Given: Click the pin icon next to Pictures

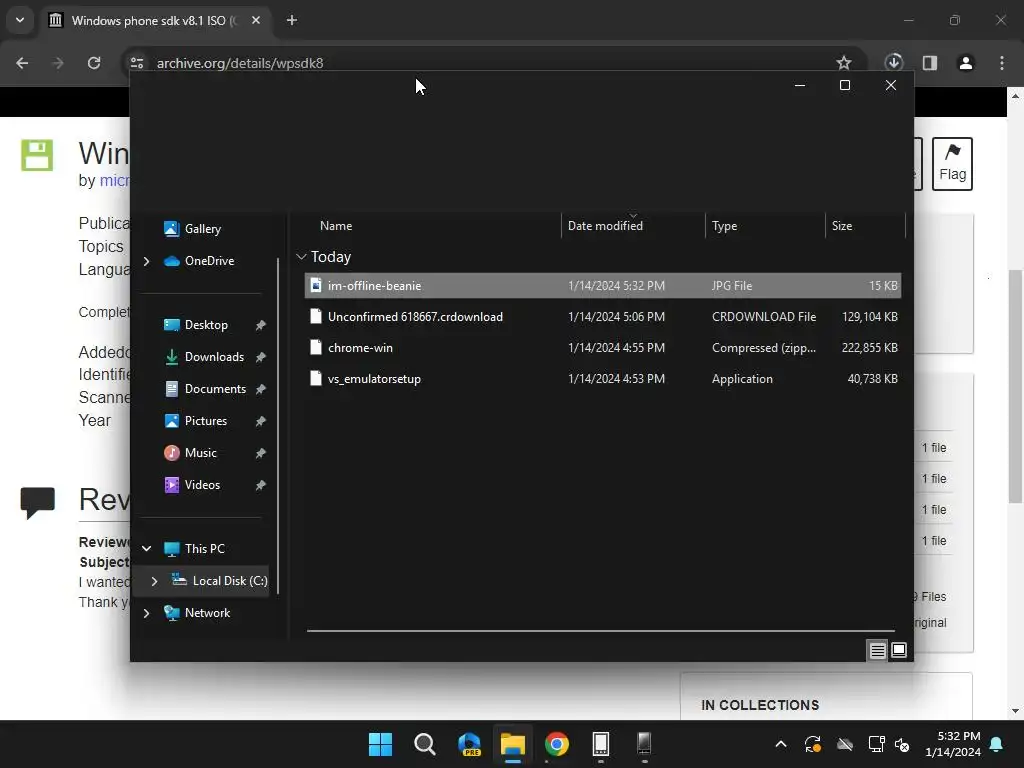Looking at the screenshot, I should click(261, 421).
